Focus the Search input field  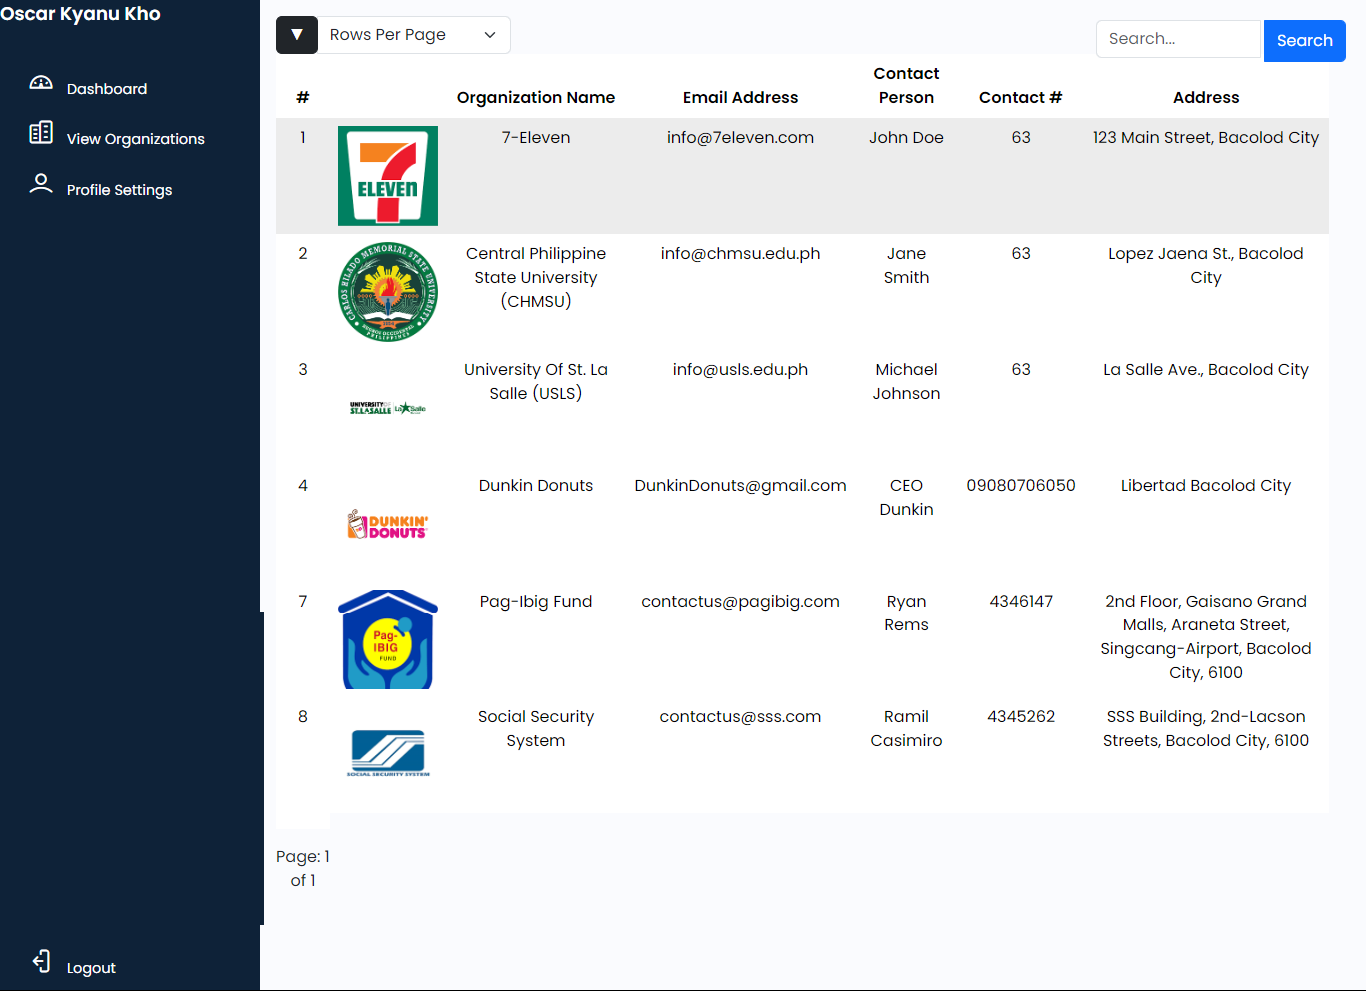[1180, 39]
